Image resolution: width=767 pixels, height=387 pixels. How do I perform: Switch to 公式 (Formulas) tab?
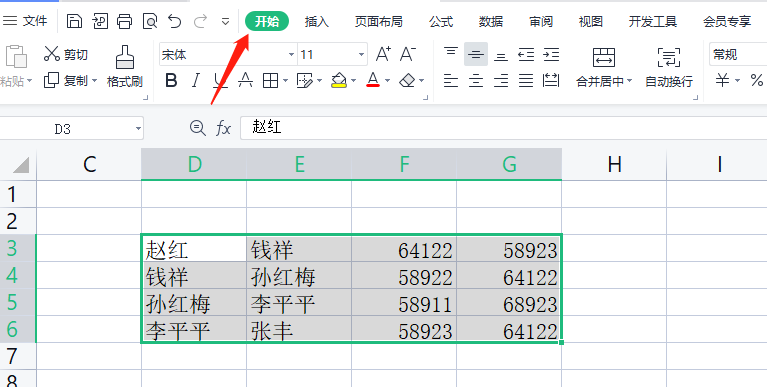[x=441, y=21]
